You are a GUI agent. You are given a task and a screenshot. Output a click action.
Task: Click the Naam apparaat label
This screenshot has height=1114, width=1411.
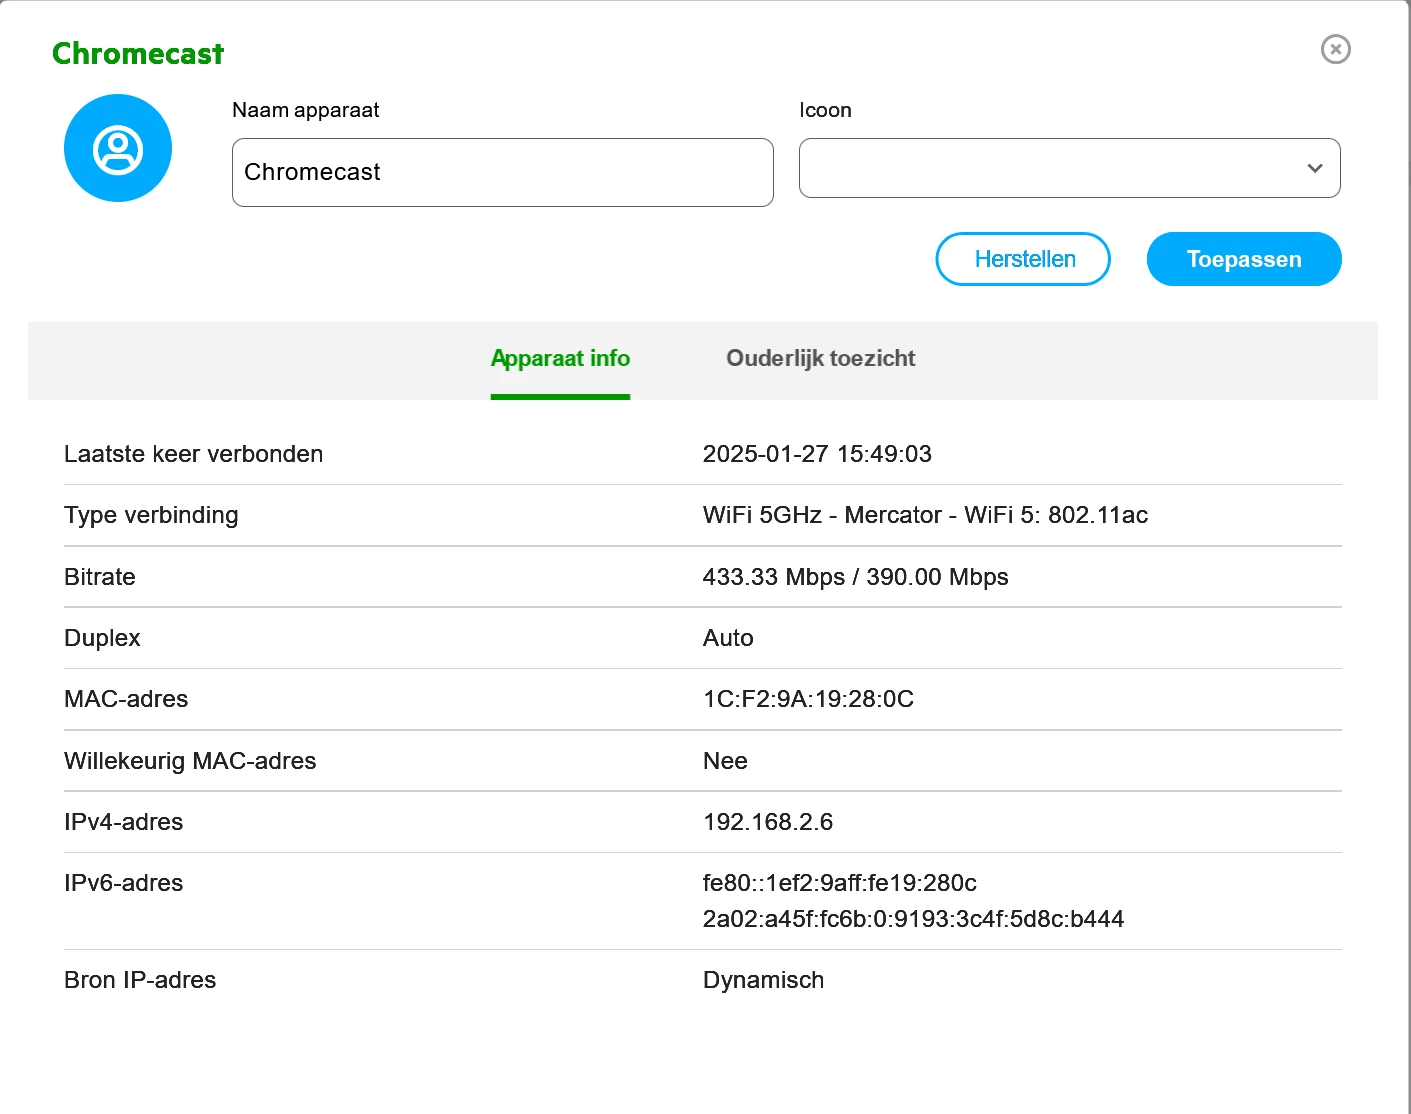point(305,110)
